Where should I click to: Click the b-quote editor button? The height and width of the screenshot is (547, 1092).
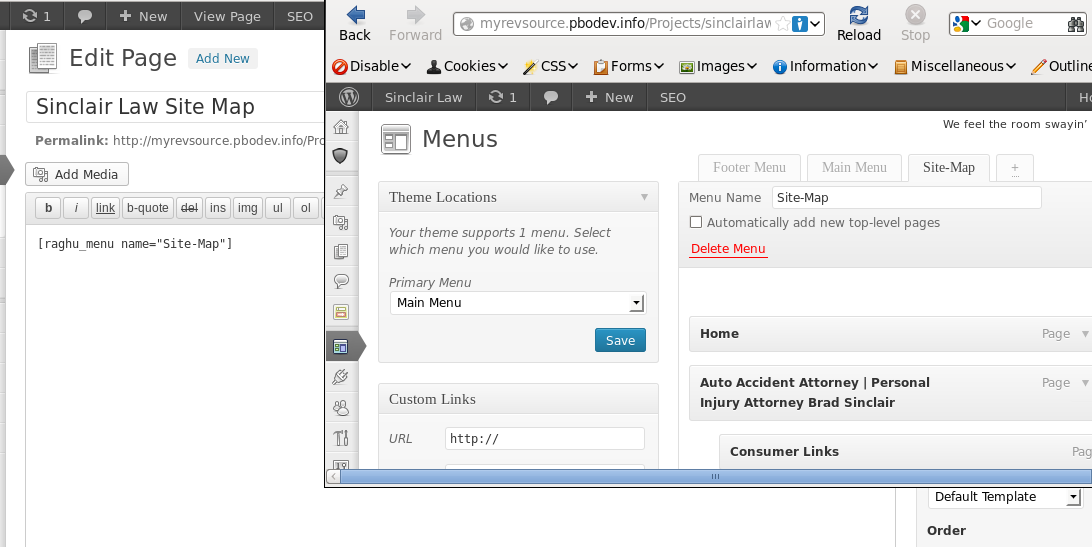148,208
